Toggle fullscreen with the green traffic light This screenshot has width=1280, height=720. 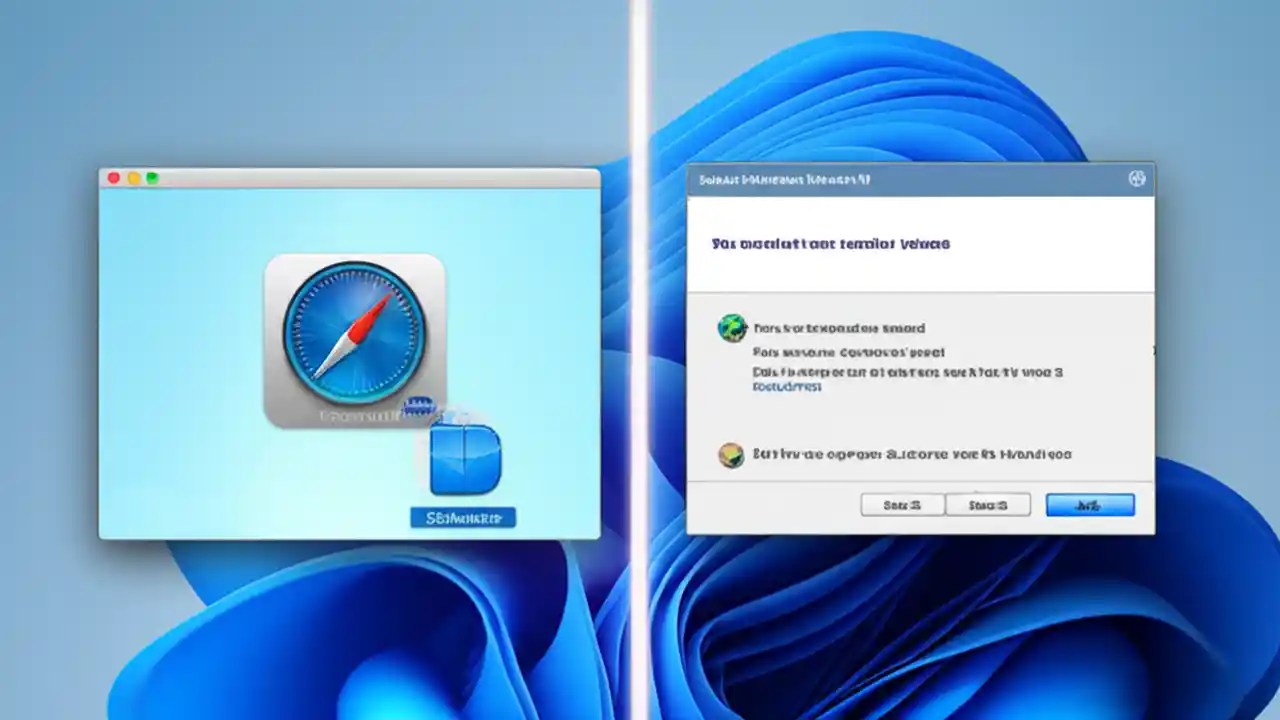151,176
